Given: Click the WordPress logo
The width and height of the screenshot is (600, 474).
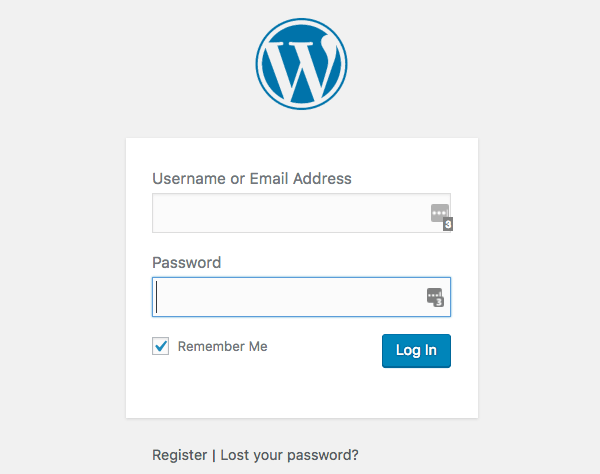Looking at the screenshot, I should [301, 64].
